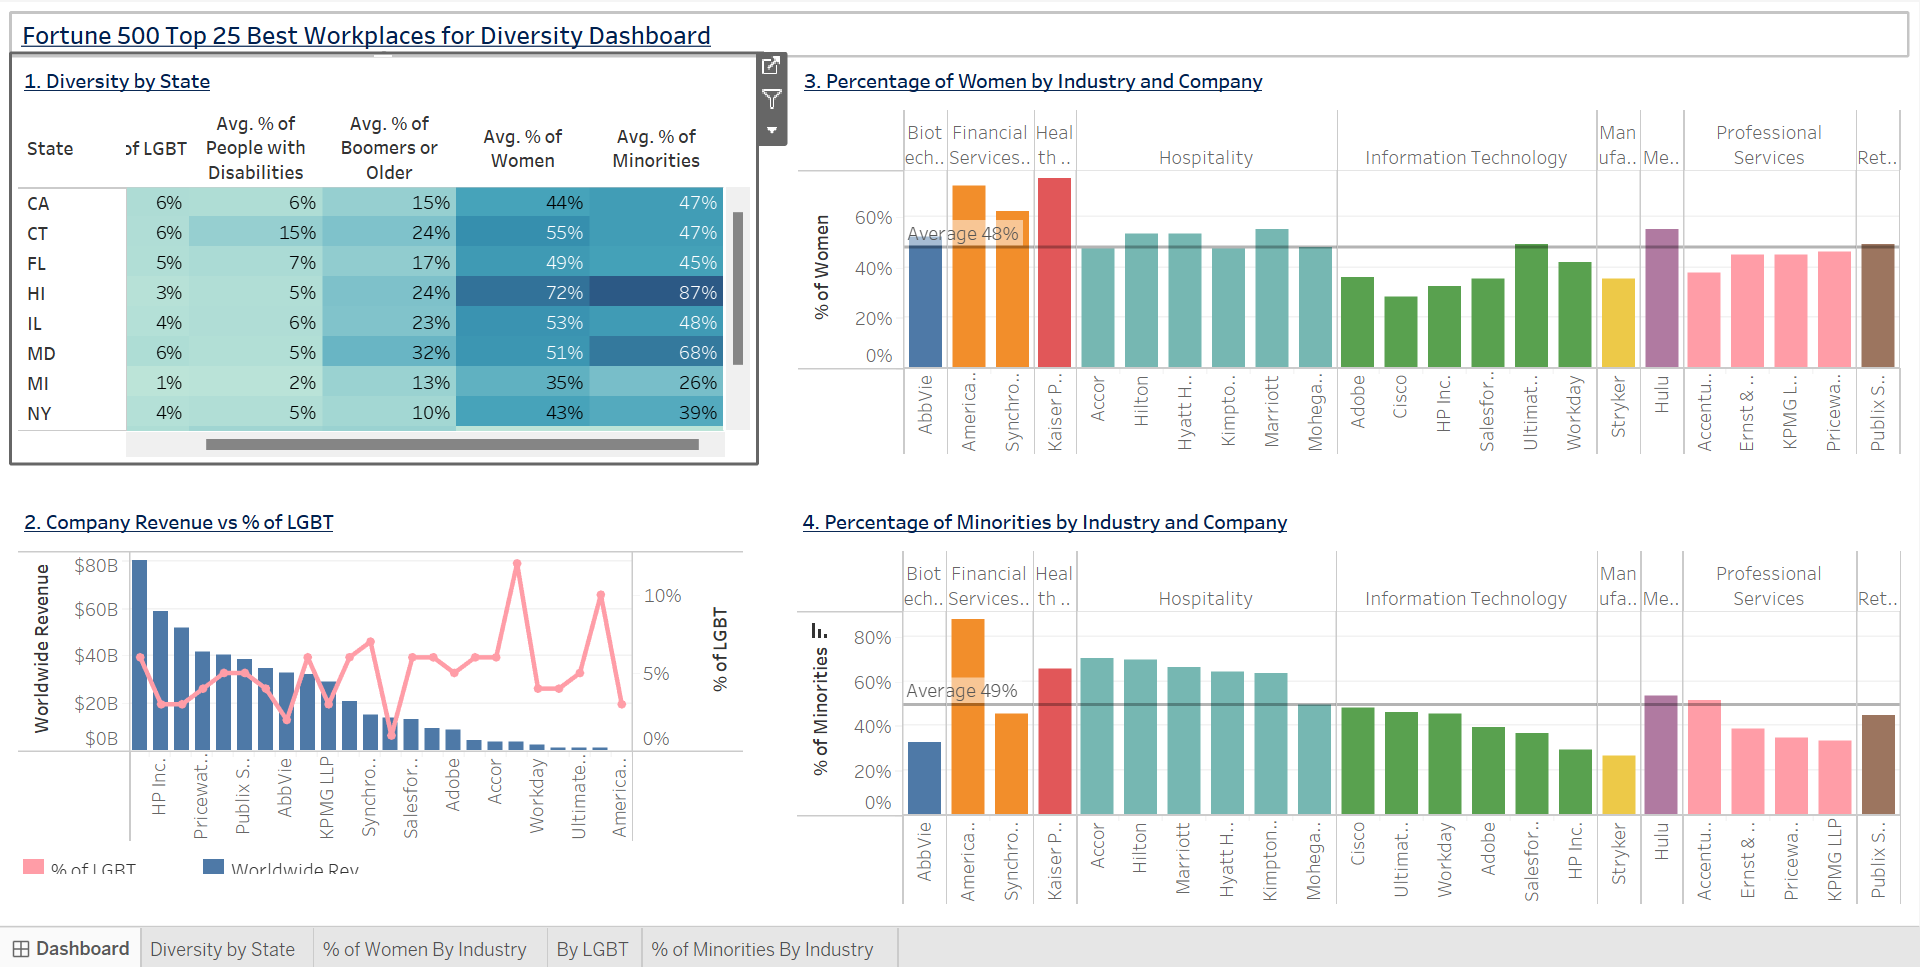1920x967 pixels.
Task: Click the Workday label in minorities chart
Action: [x=1445, y=860]
